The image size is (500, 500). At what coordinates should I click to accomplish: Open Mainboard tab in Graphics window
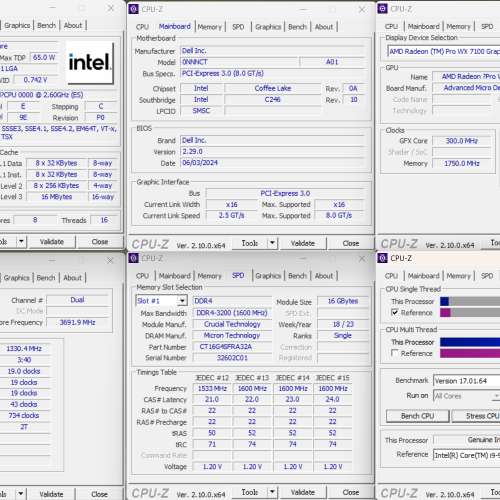tap(424, 26)
